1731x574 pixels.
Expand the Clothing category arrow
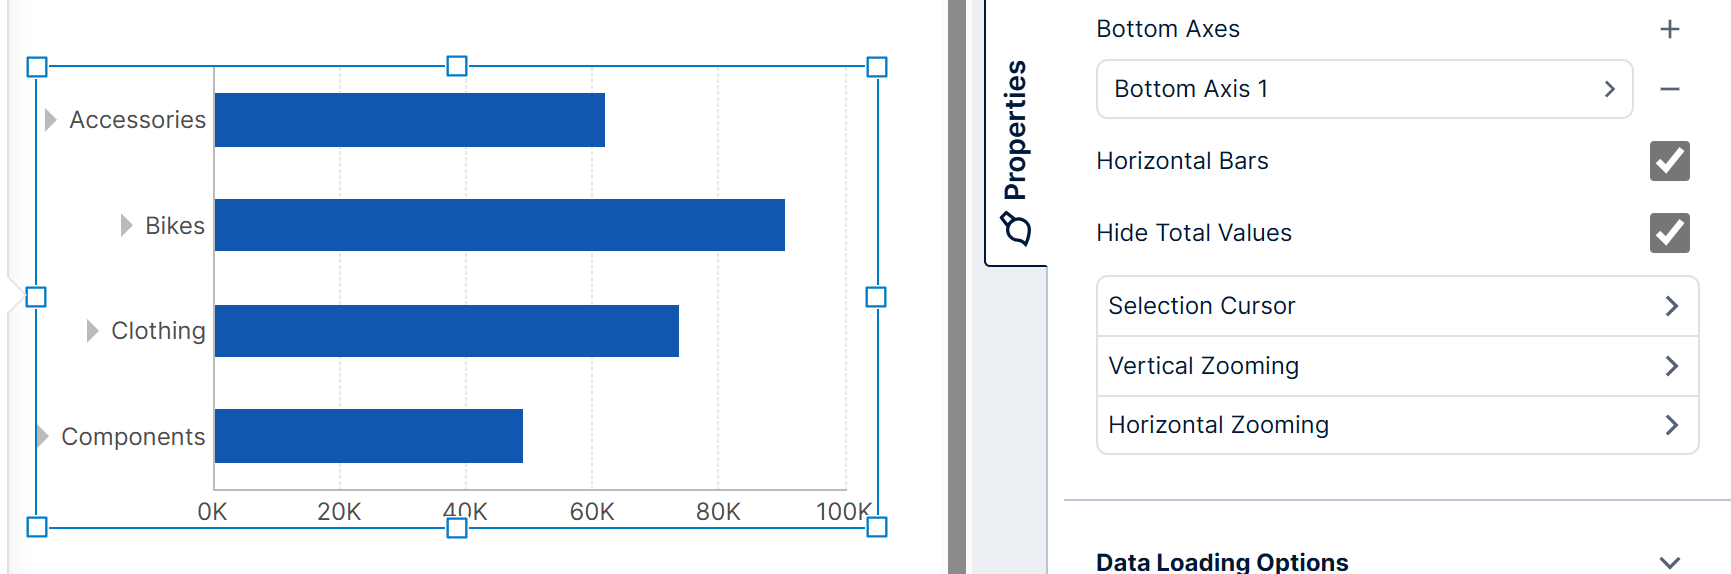[x=92, y=331]
